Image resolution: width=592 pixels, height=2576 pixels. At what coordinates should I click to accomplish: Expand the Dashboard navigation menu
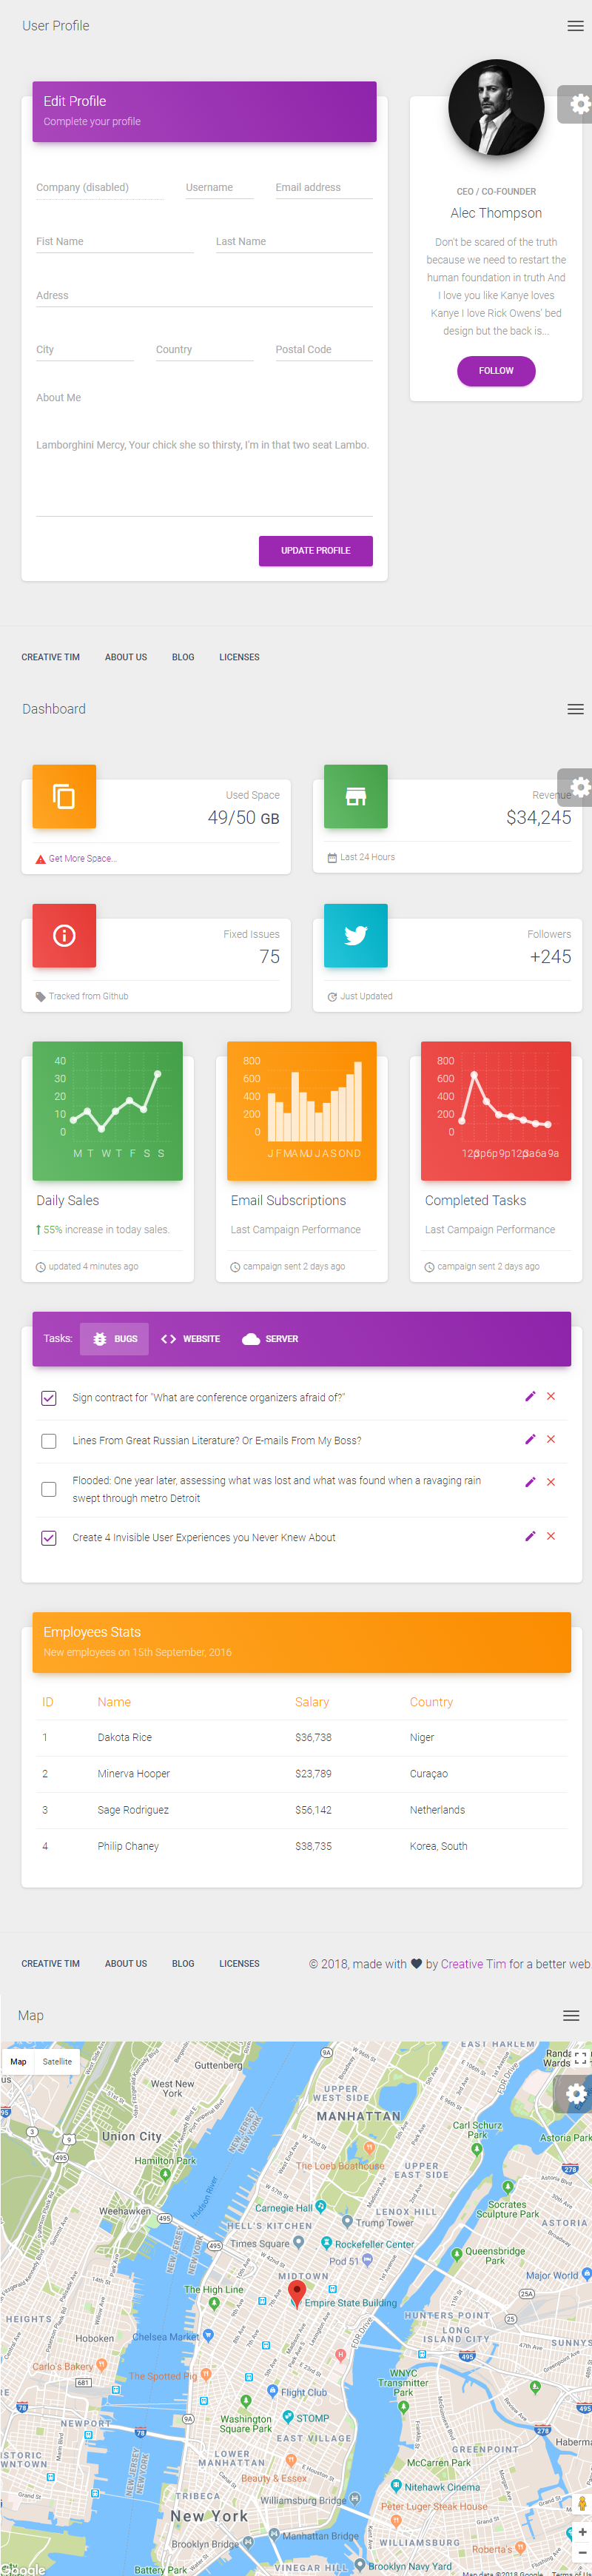(575, 709)
